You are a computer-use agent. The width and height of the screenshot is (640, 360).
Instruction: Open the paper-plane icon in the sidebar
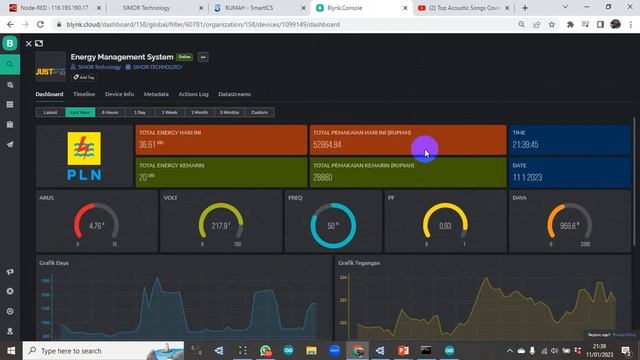tap(10, 144)
